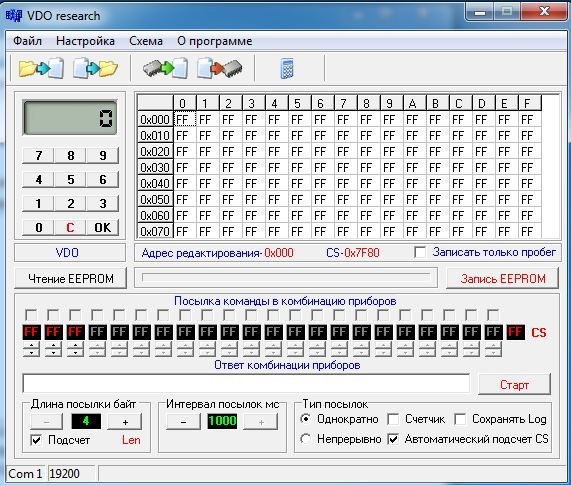Click the third command byte spinner
The height and width of the screenshot is (485, 571).
pos(75,350)
